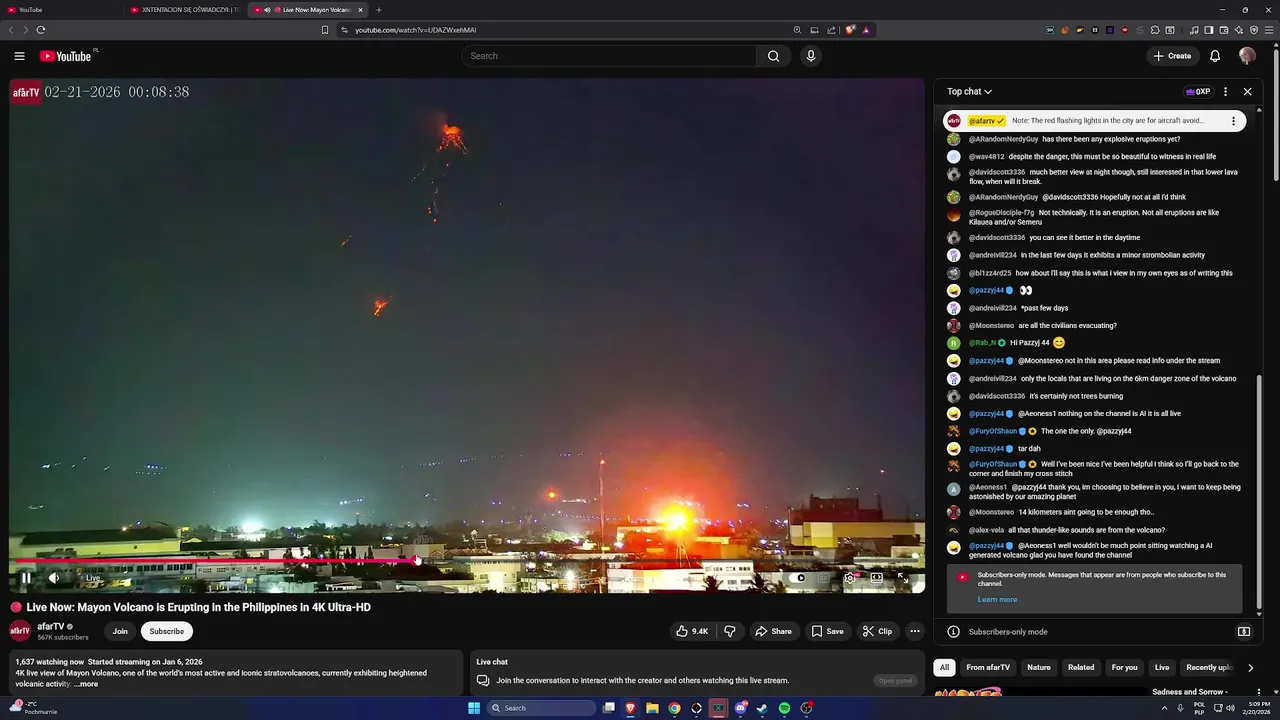The image size is (1280, 720).
Task: Open the Create menu
Action: [1172, 56]
